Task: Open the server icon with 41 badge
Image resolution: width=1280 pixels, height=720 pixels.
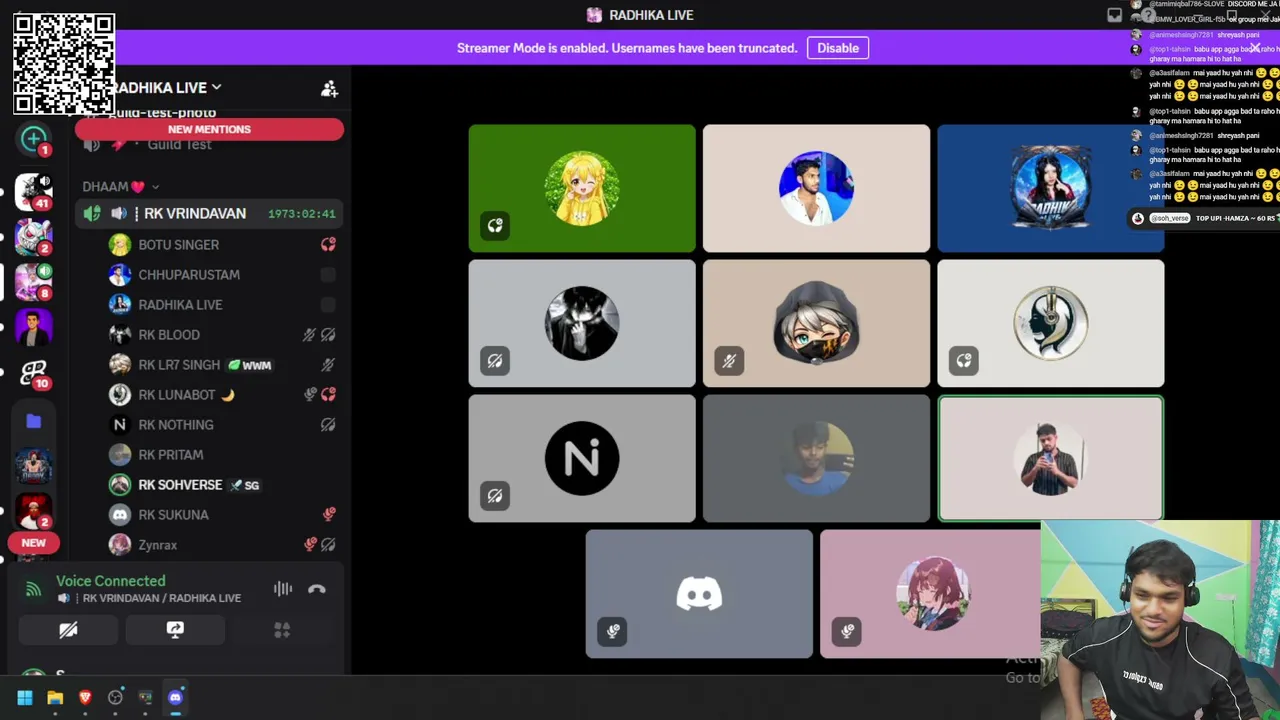Action: coord(34,190)
